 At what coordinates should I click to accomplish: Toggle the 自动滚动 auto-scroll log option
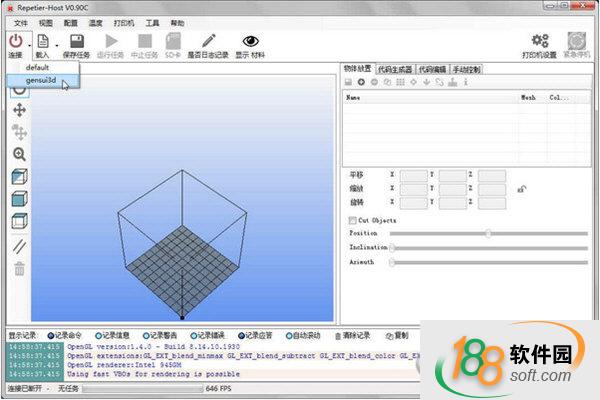pyautogui.click(x=292, y=335)
